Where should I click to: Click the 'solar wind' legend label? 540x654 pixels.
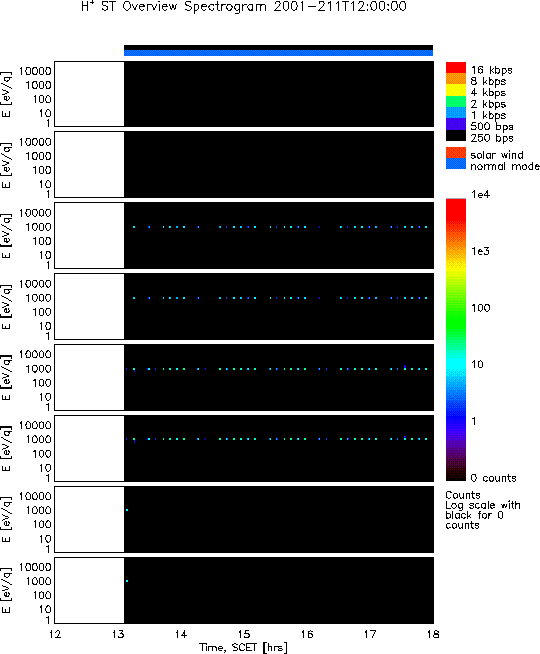pyautogui.click(x=497, y=155)
